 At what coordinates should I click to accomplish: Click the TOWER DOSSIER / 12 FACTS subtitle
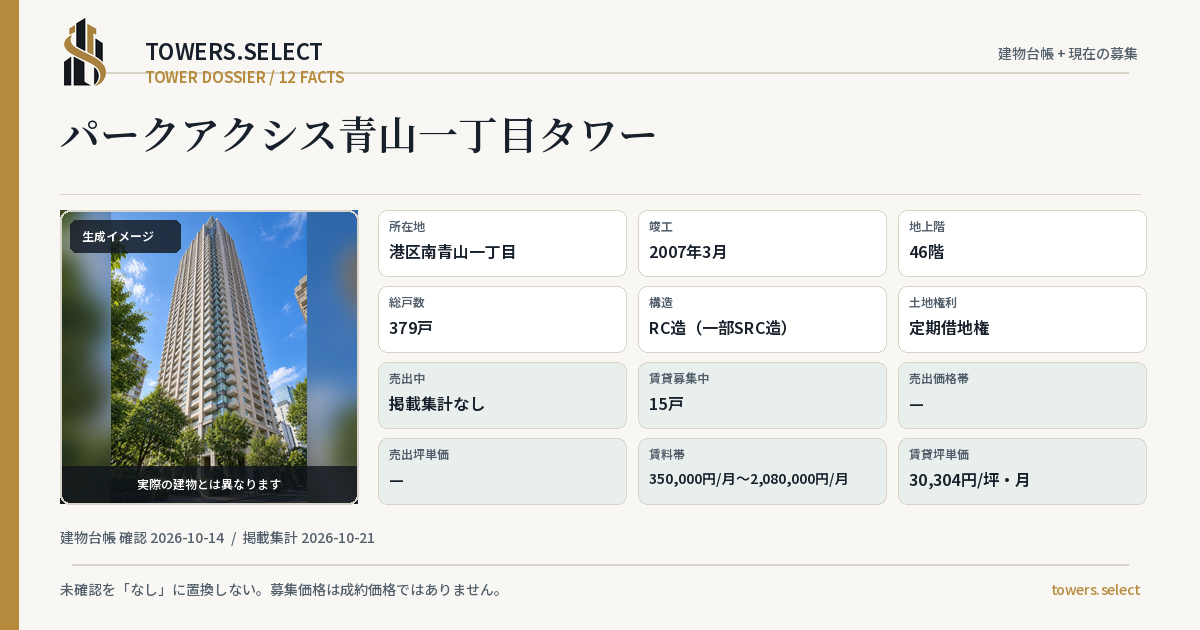245,77
